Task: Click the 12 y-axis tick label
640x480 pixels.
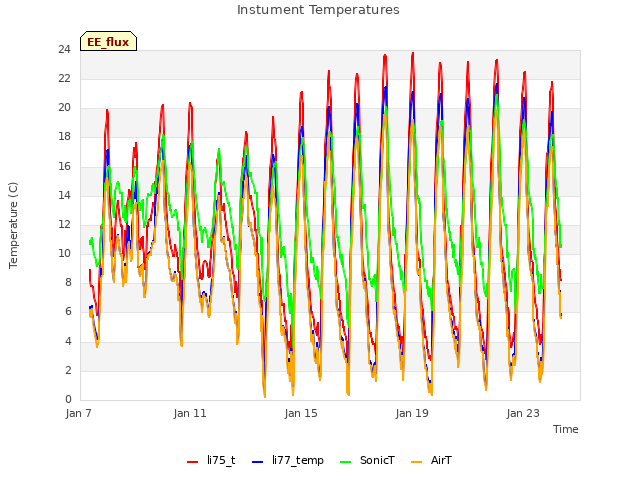Action: coord(64,224)
